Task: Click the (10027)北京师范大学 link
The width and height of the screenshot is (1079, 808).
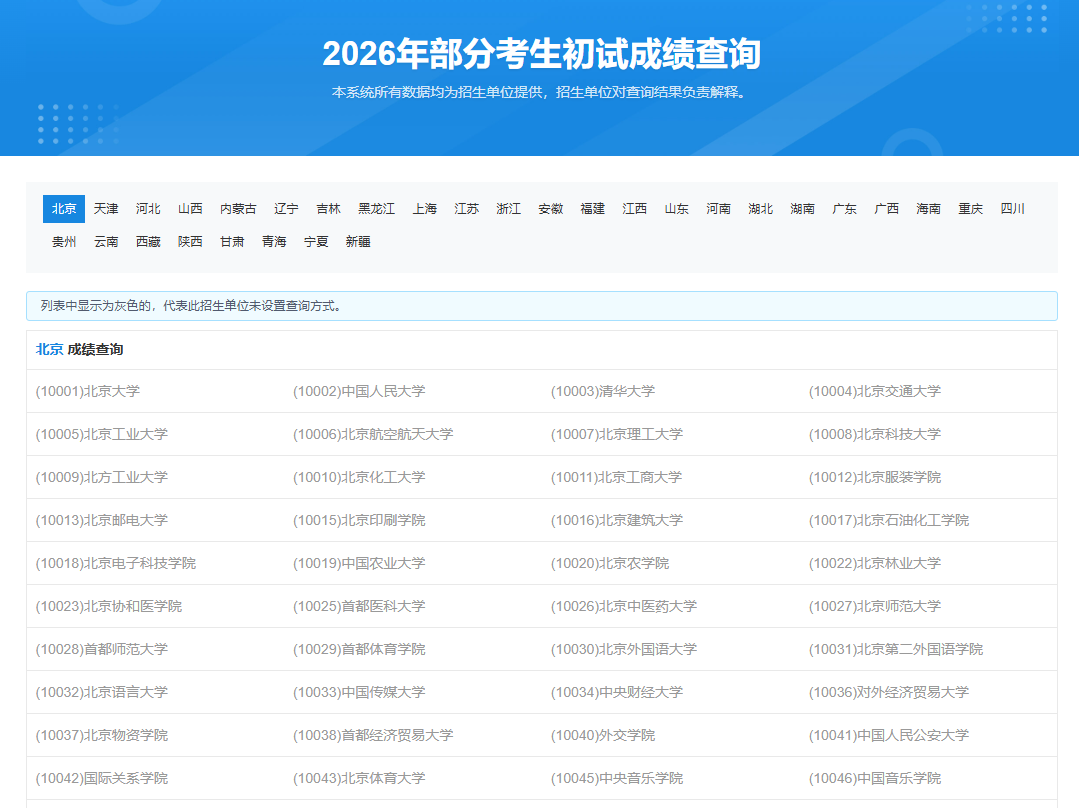Action: [874, 606]
